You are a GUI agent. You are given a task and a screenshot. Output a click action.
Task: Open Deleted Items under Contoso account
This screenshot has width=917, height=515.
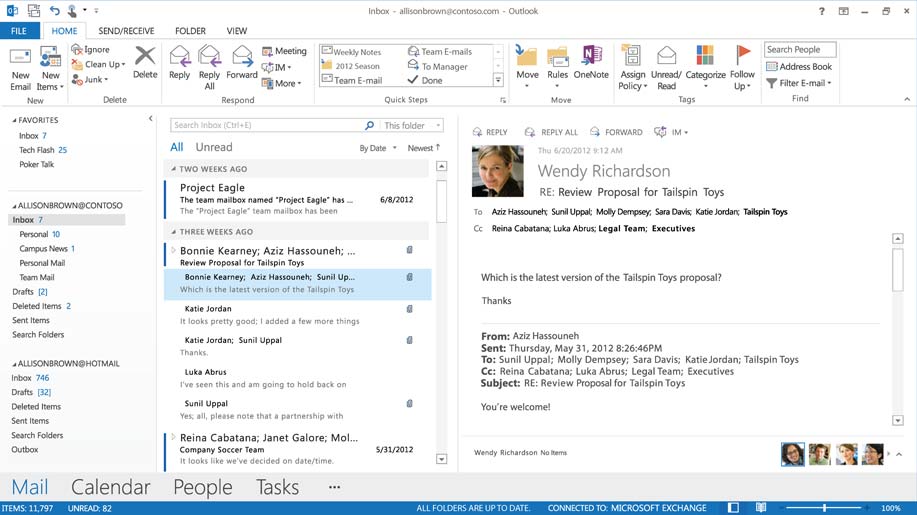point(41,306)
